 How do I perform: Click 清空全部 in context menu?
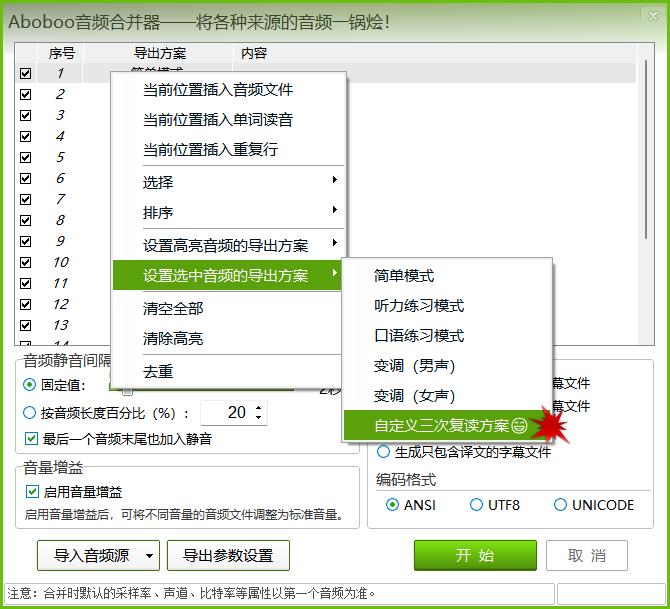click(228, 308)
